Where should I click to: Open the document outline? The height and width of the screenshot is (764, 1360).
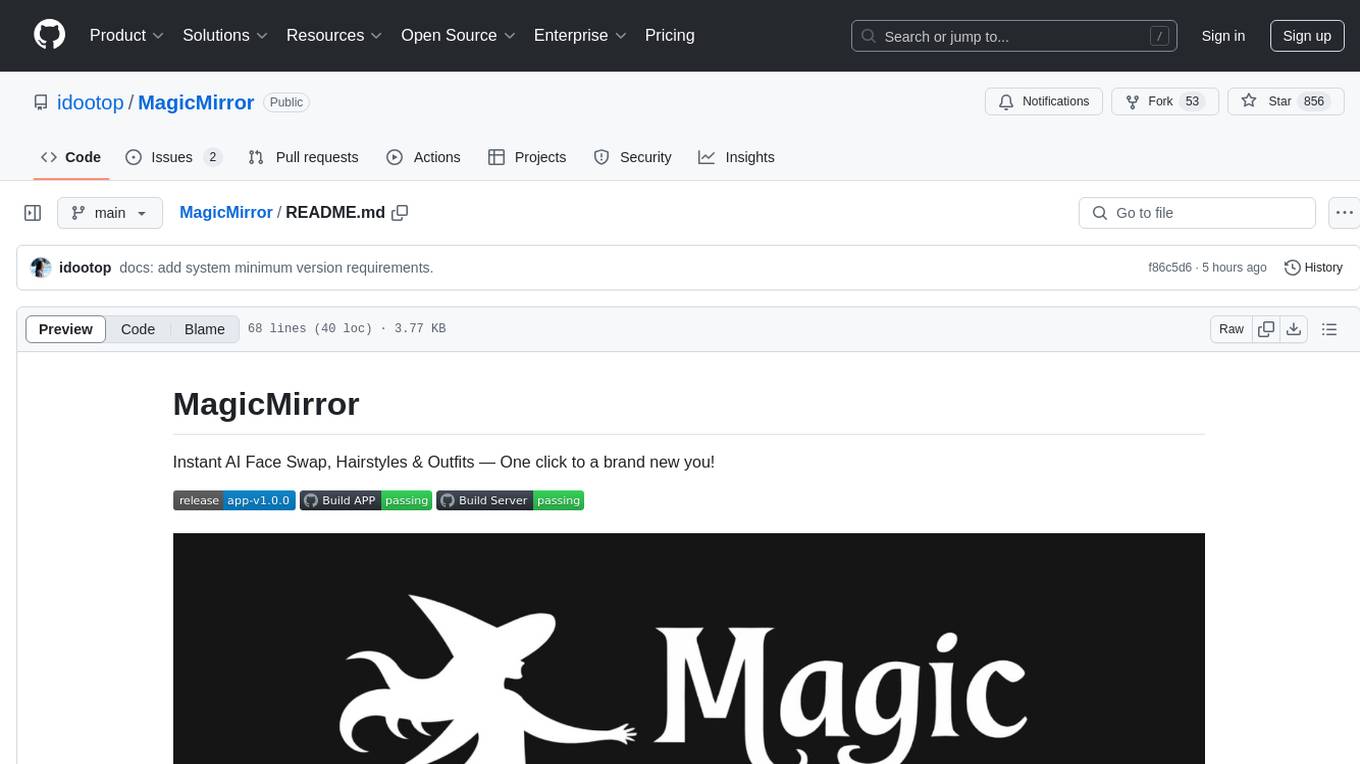1329,329
